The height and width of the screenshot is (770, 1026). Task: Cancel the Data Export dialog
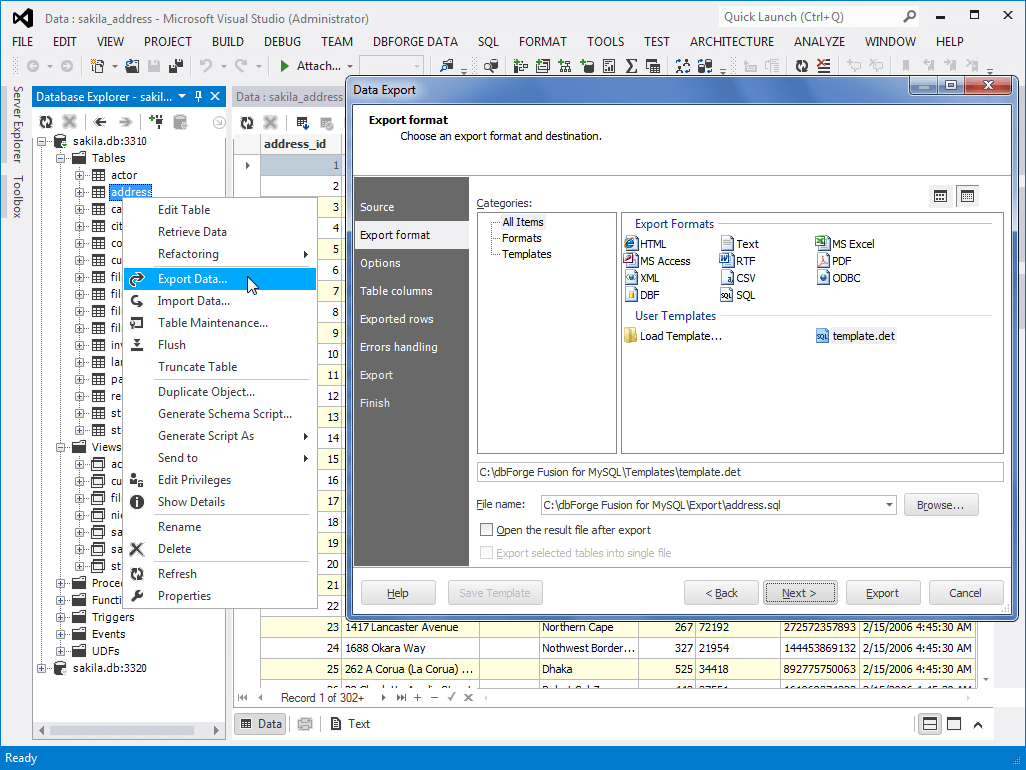(965, 593)
